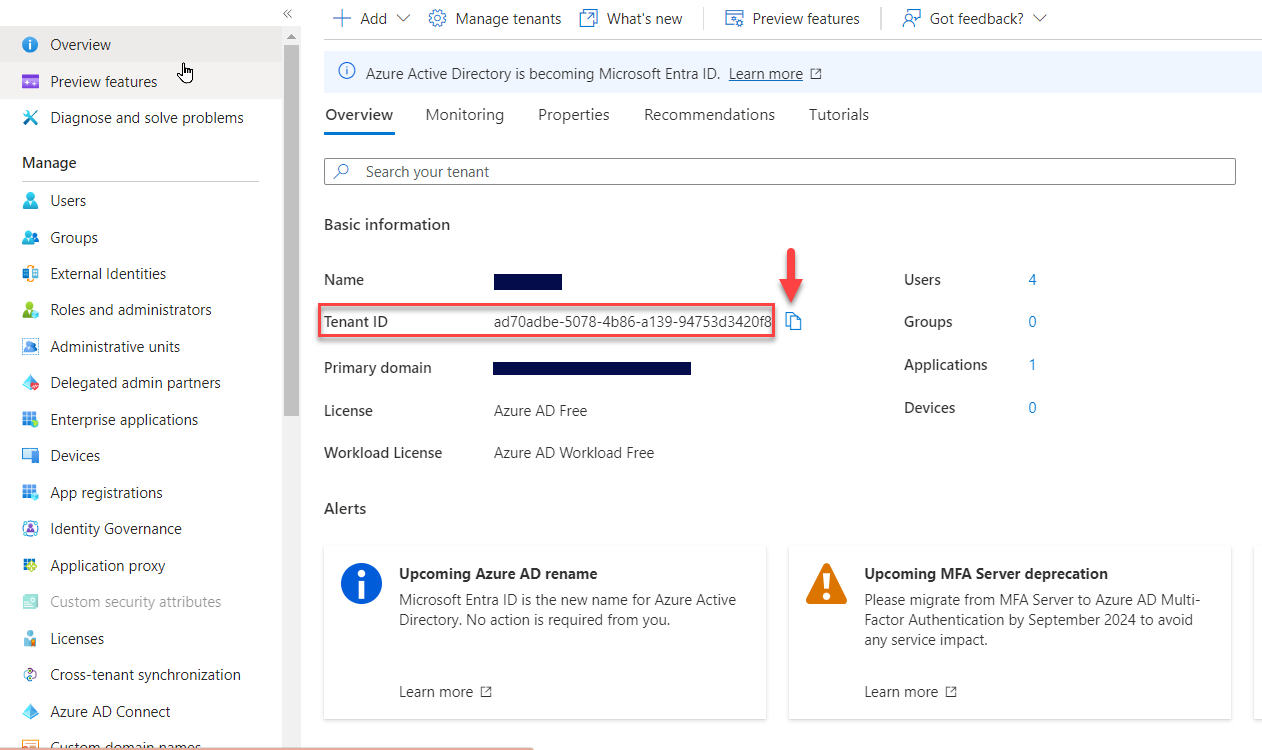
Task: Click Learn more in MFA Server deprecation alert
Action: click(x=911, y=692)
